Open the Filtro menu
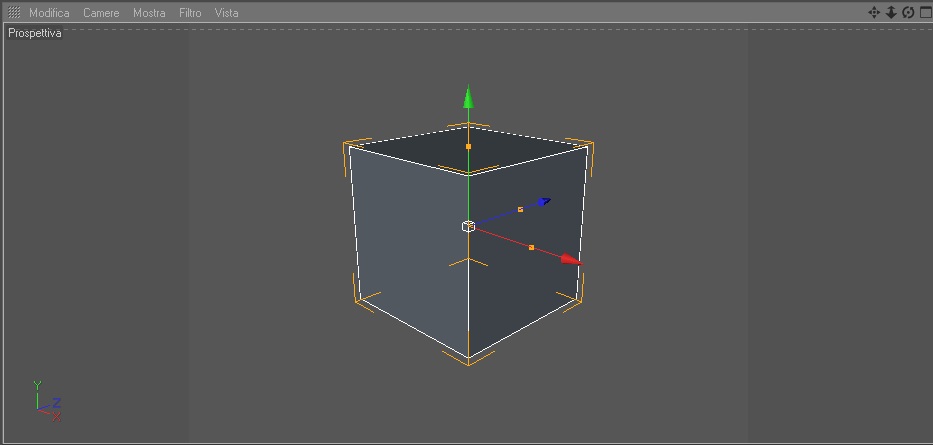This screenshot has height=445, width=933. [x=190, y=12]
